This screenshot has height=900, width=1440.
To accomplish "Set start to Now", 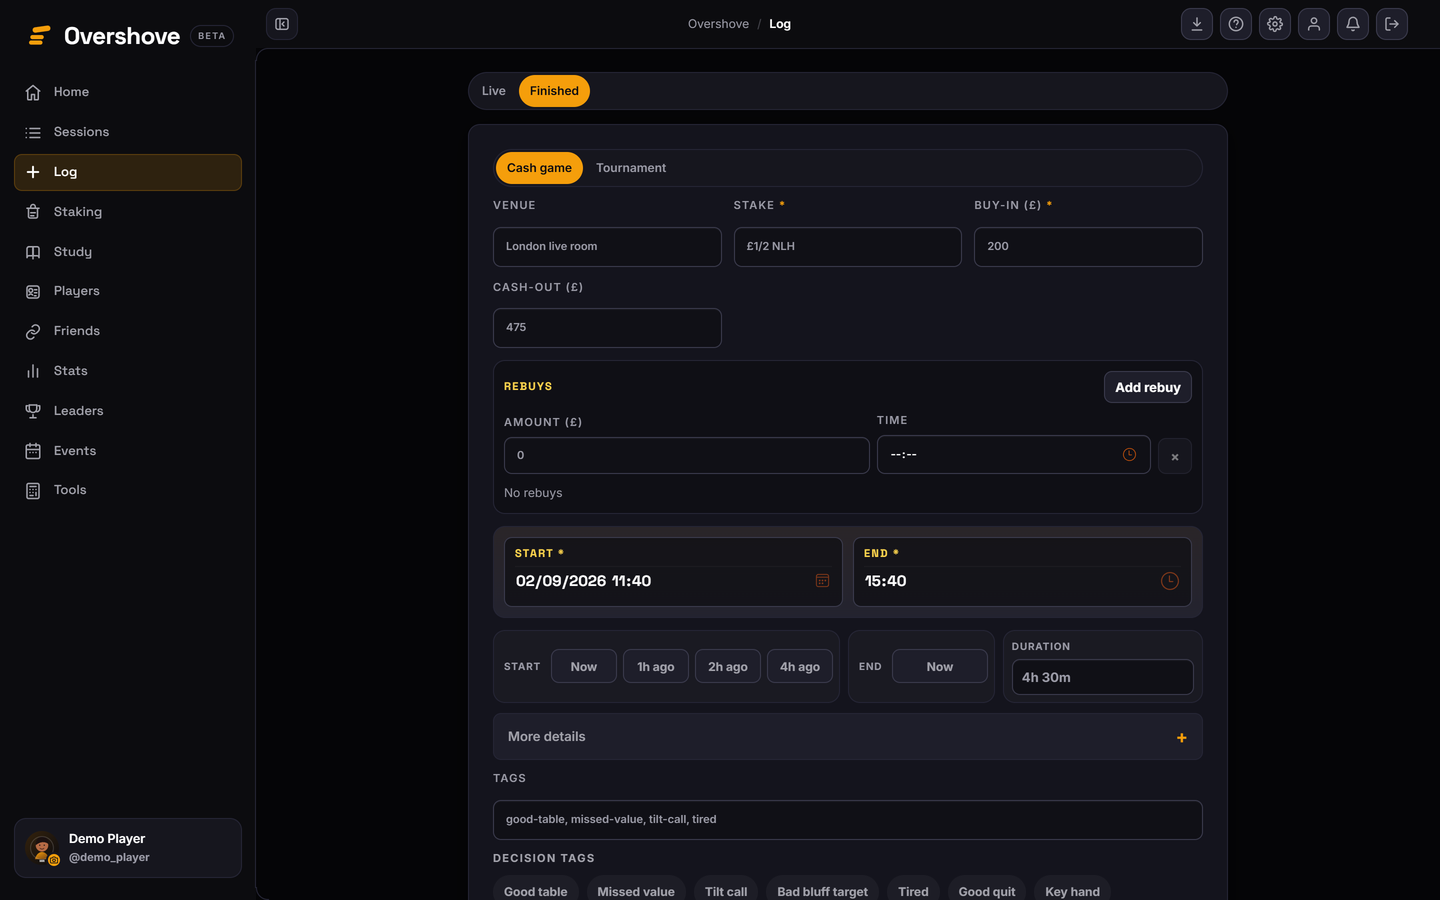I will click(584, 667).
